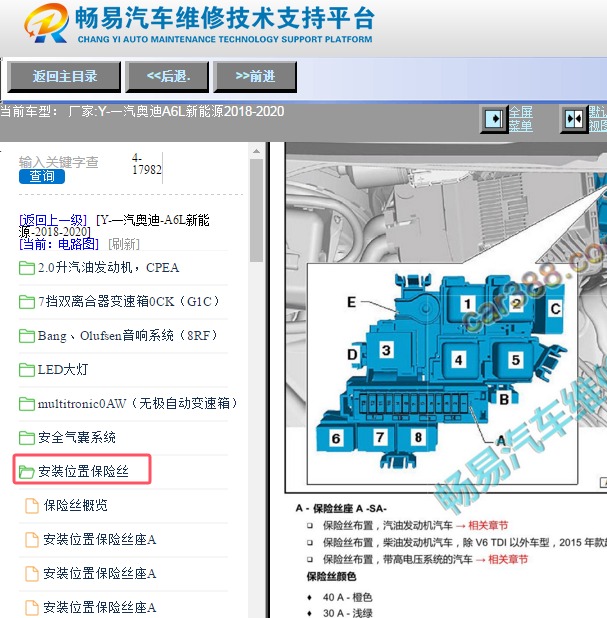Viewport: 607px width, 618px height.
Task: Click document icon beside 保险丝概览
Action: pos(32,506)
